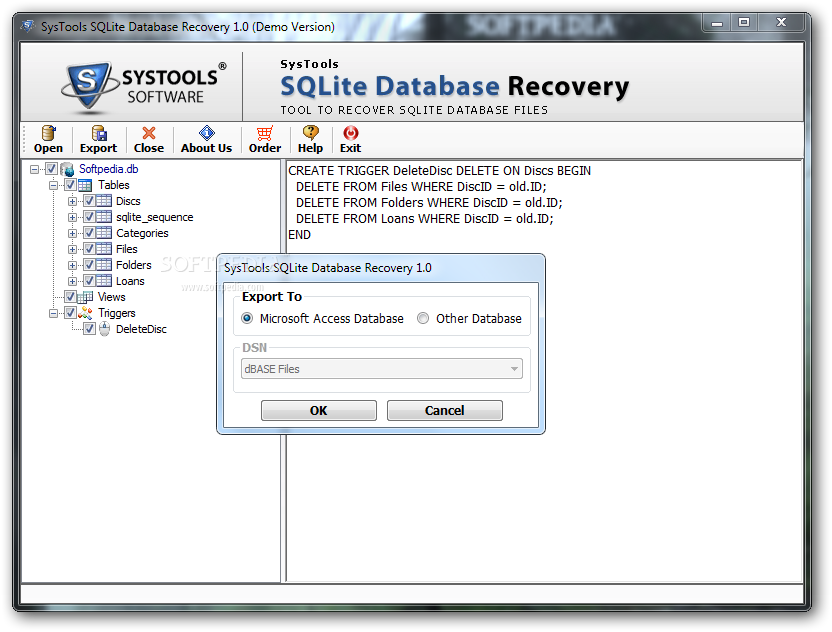Viewport: 832px width, 632px height.
Task: Open the DSN dBASE Files dropdown
Action: coord(382,369)
